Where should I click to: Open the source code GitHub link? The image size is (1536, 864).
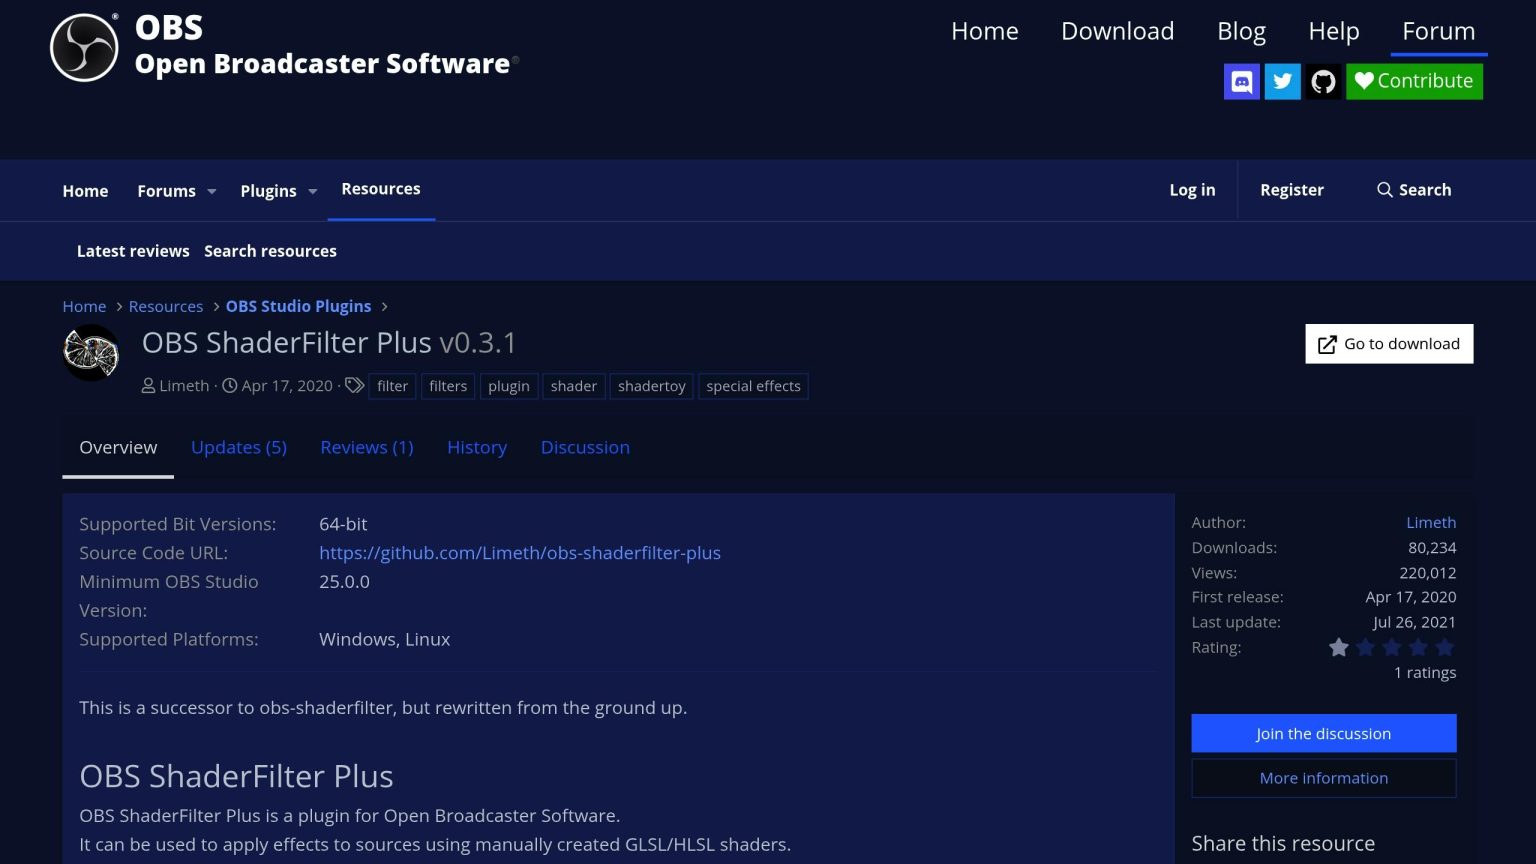(520, 552)
